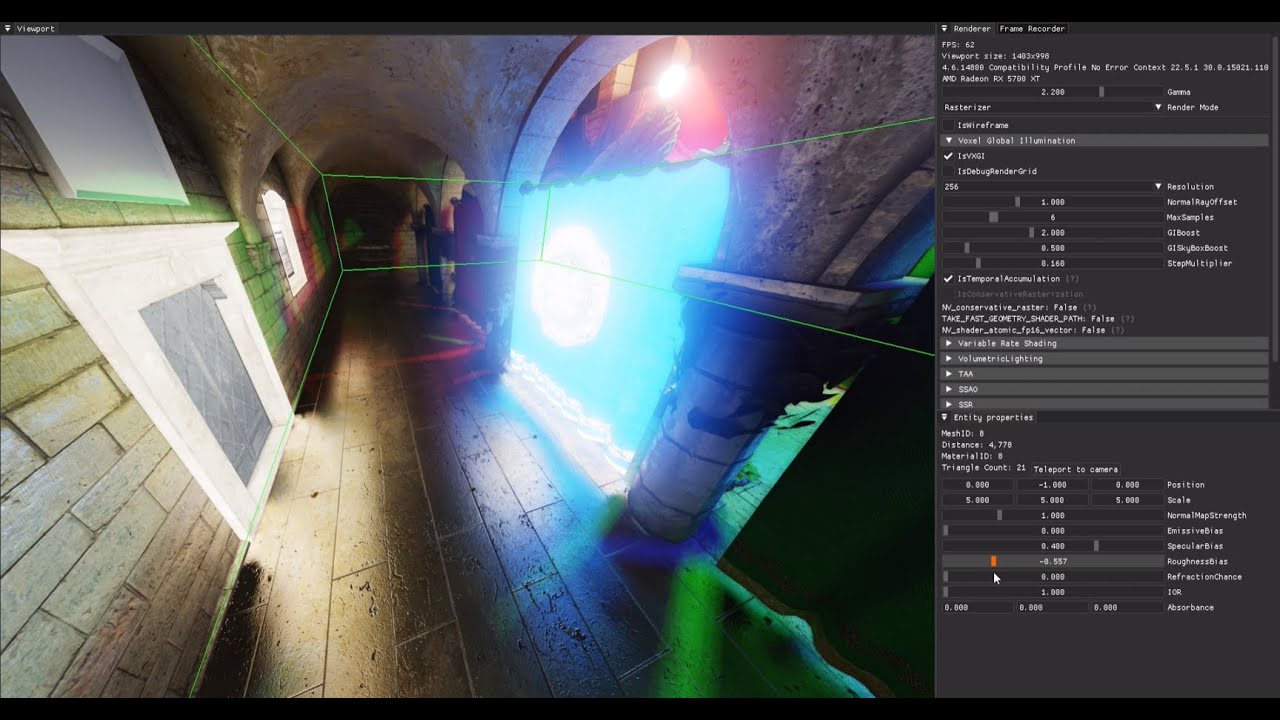The image size is (1280, 720).
Task: Click the "FPS: 62" text
Action: pos(958,45)
